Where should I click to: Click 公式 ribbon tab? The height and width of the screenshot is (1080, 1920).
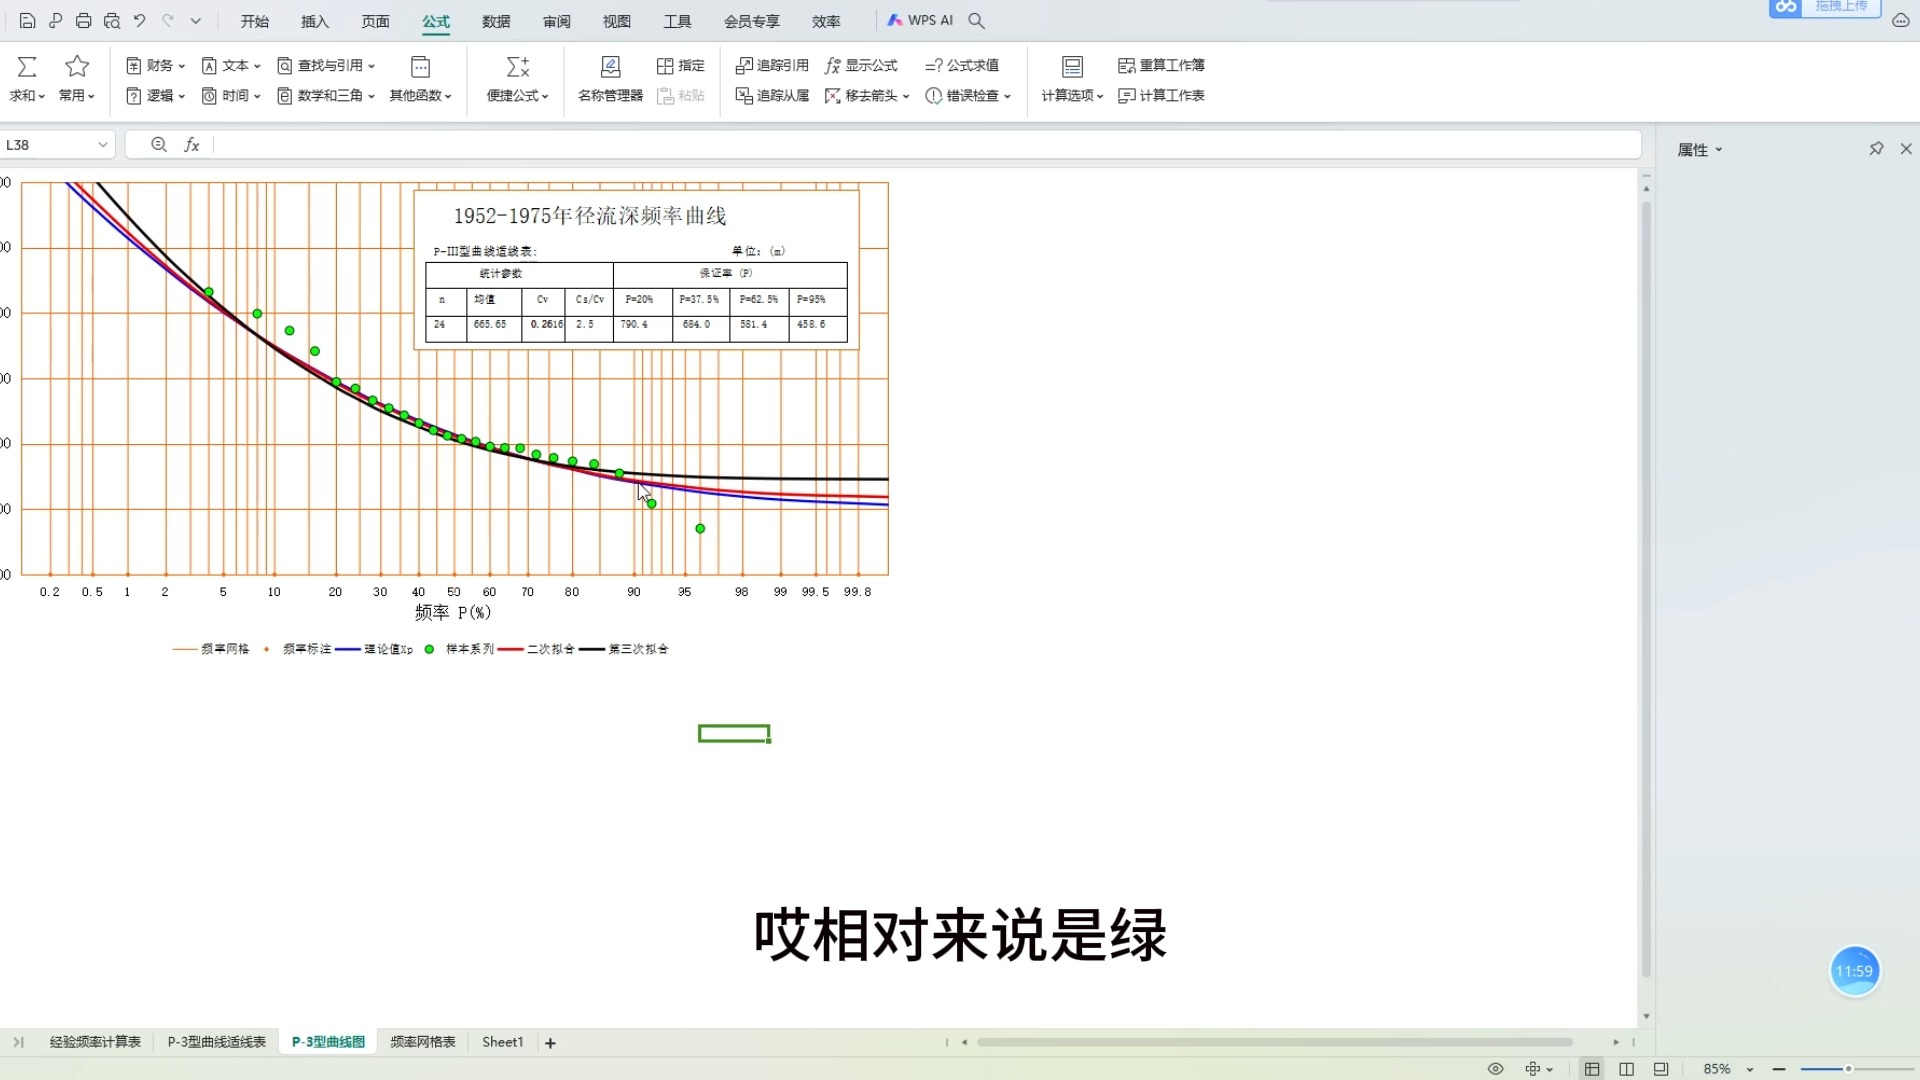(x=436, y=20)
